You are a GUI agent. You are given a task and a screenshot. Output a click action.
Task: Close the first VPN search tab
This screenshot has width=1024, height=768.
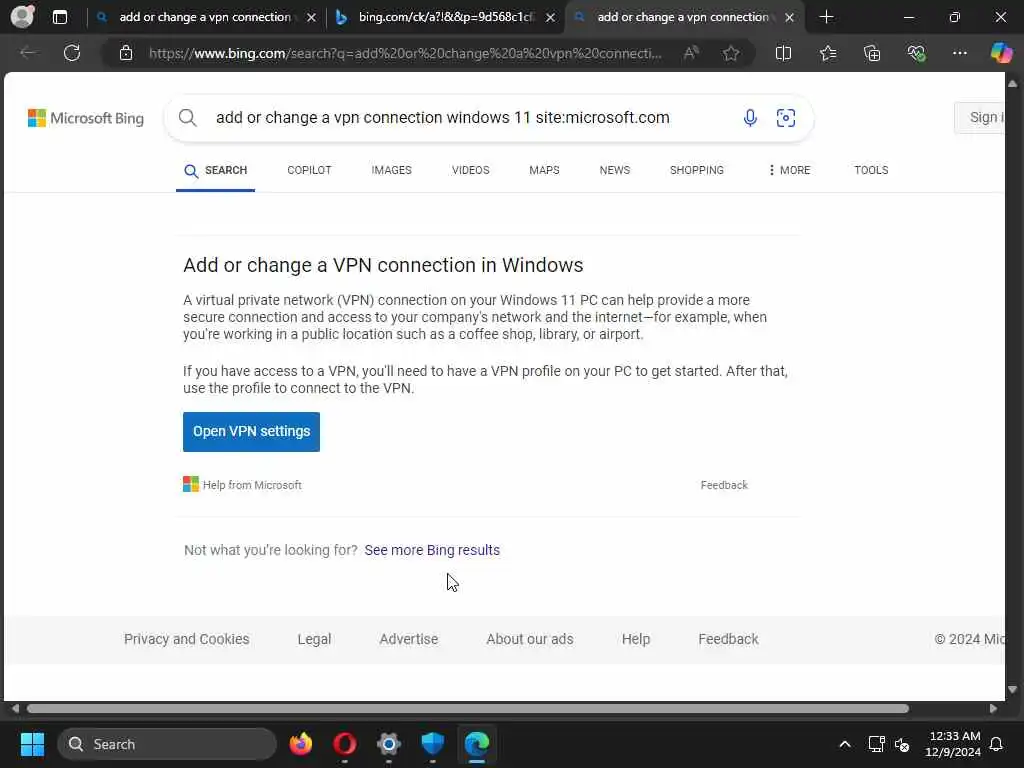tap(312, 18)
